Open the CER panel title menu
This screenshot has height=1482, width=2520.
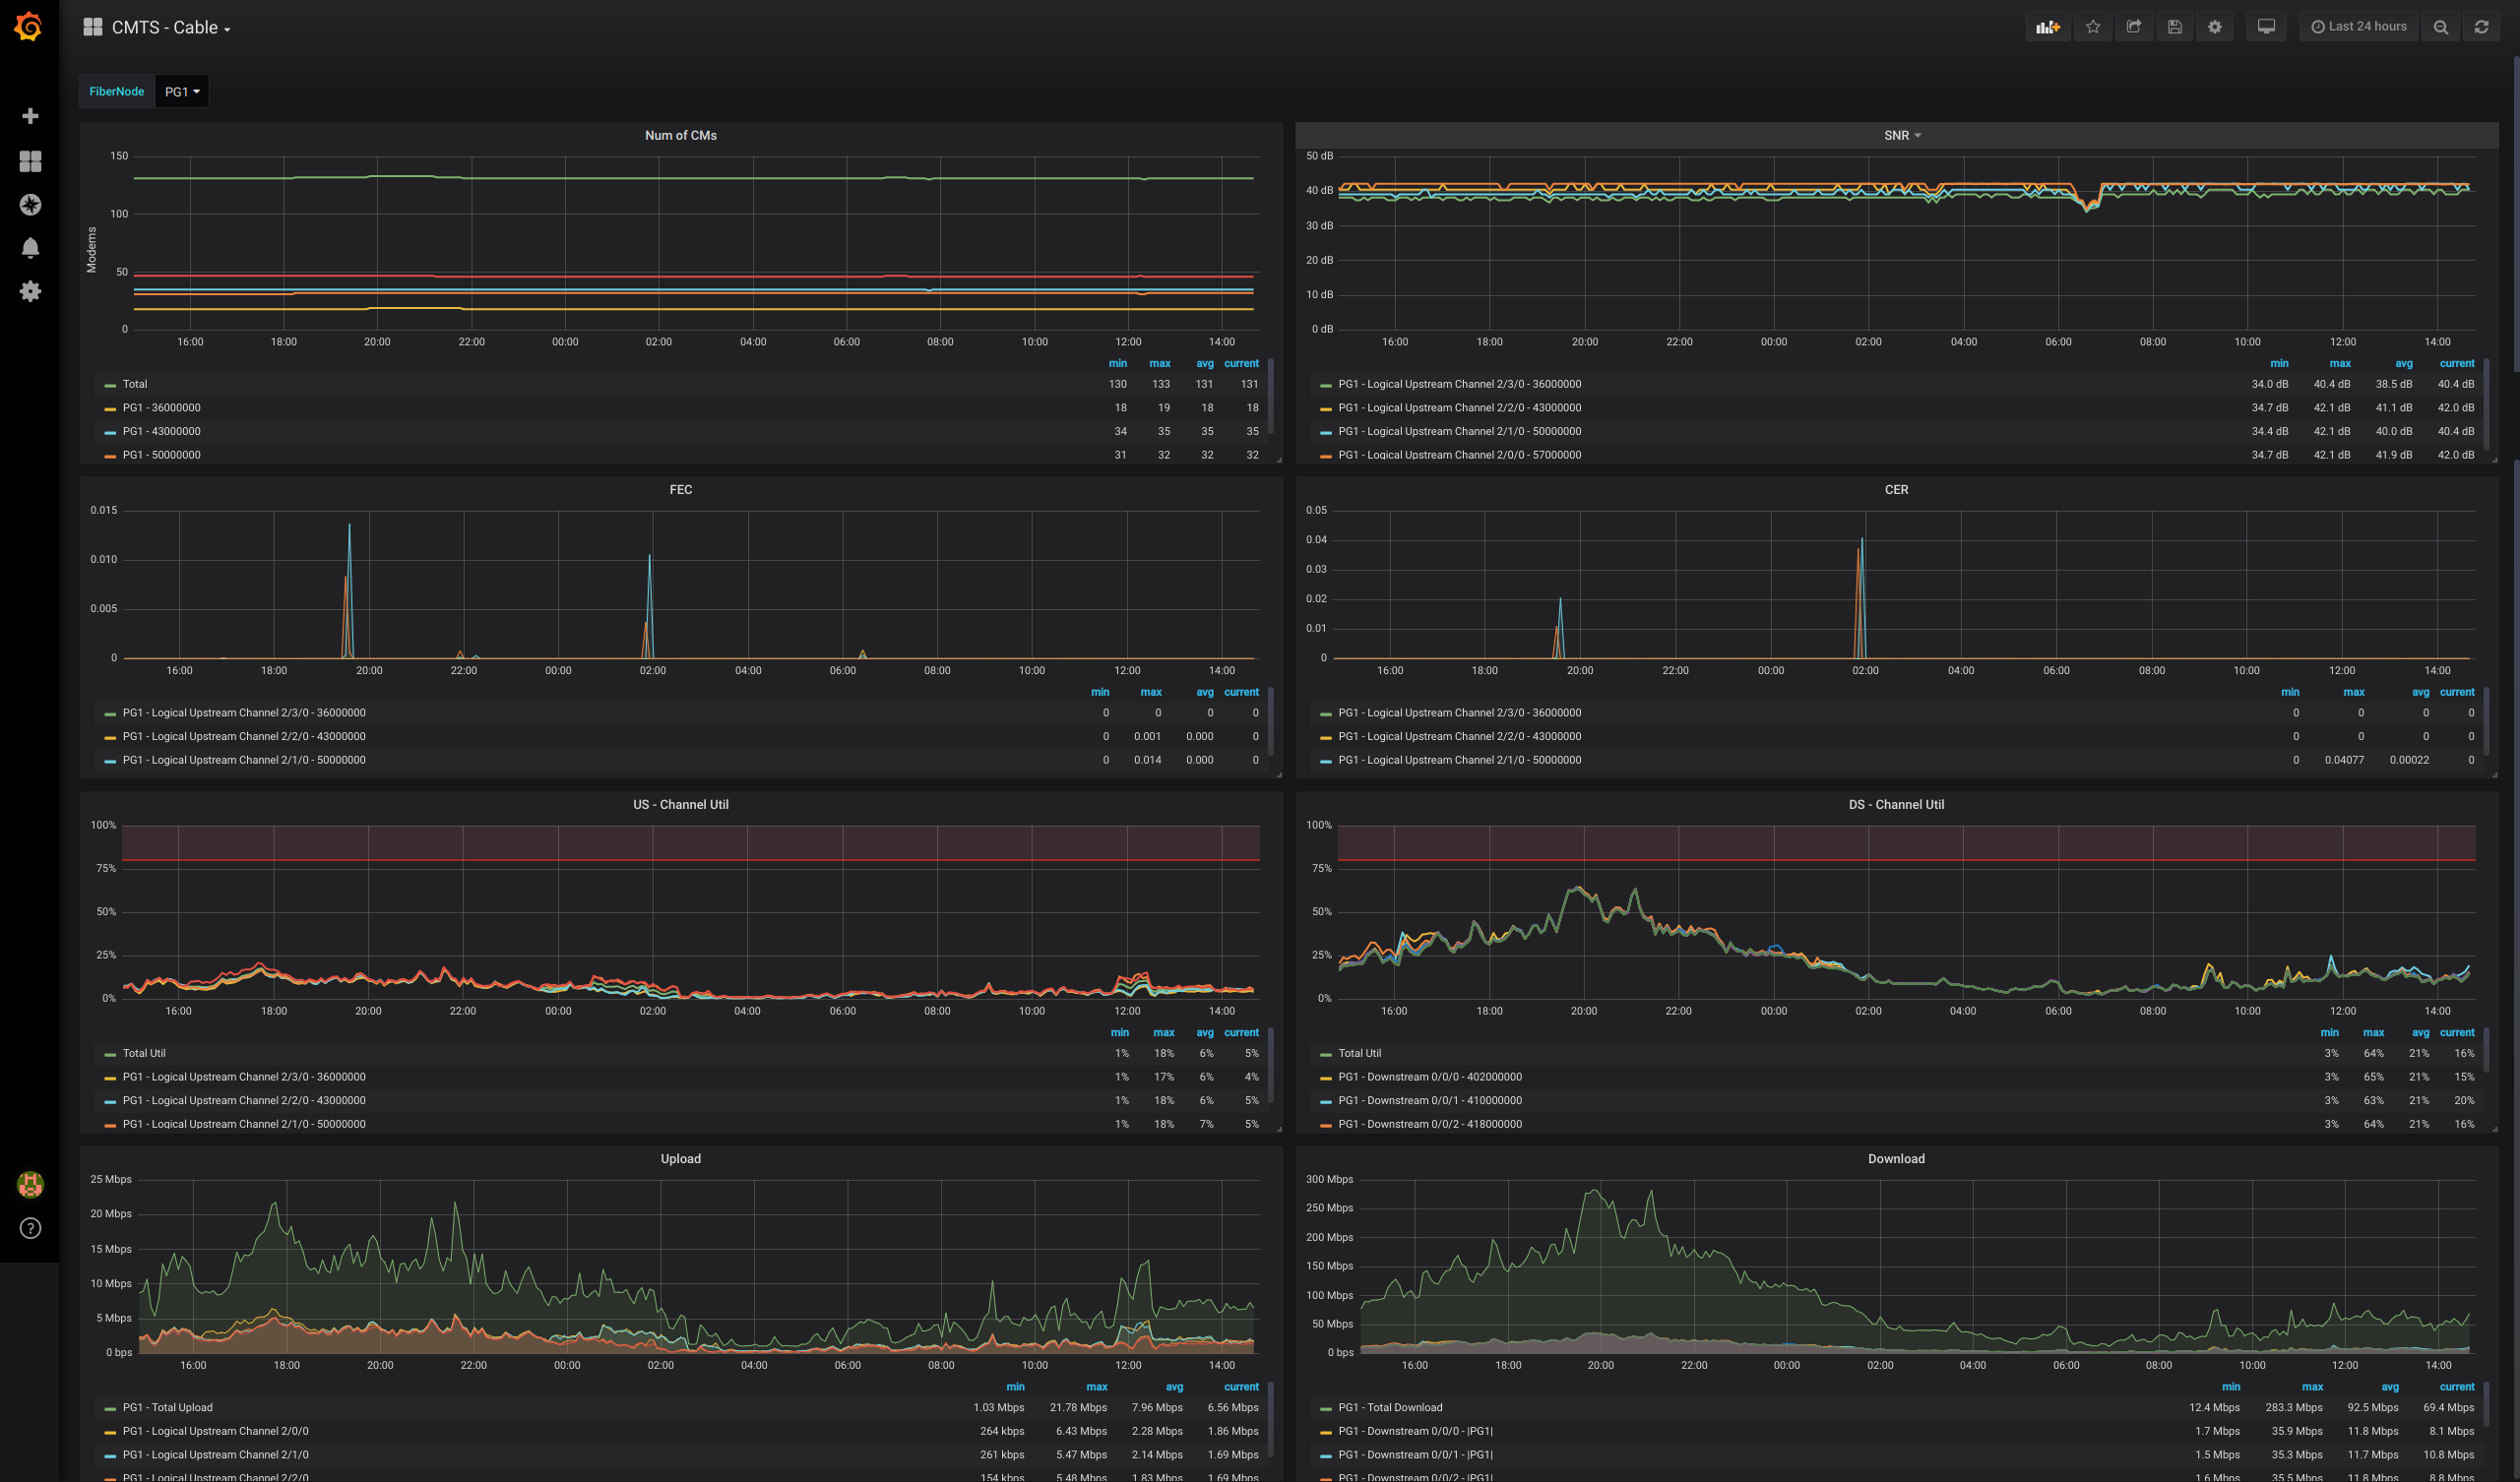(1897, 489)
